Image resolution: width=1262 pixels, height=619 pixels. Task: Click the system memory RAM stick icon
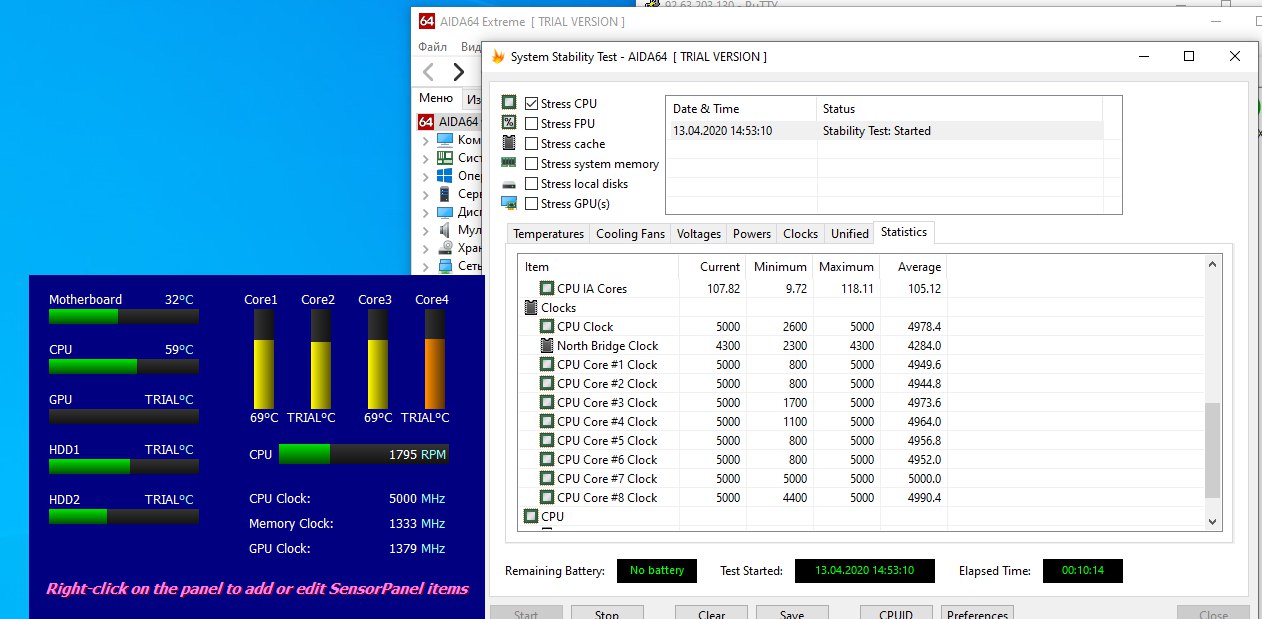point(509,163)
